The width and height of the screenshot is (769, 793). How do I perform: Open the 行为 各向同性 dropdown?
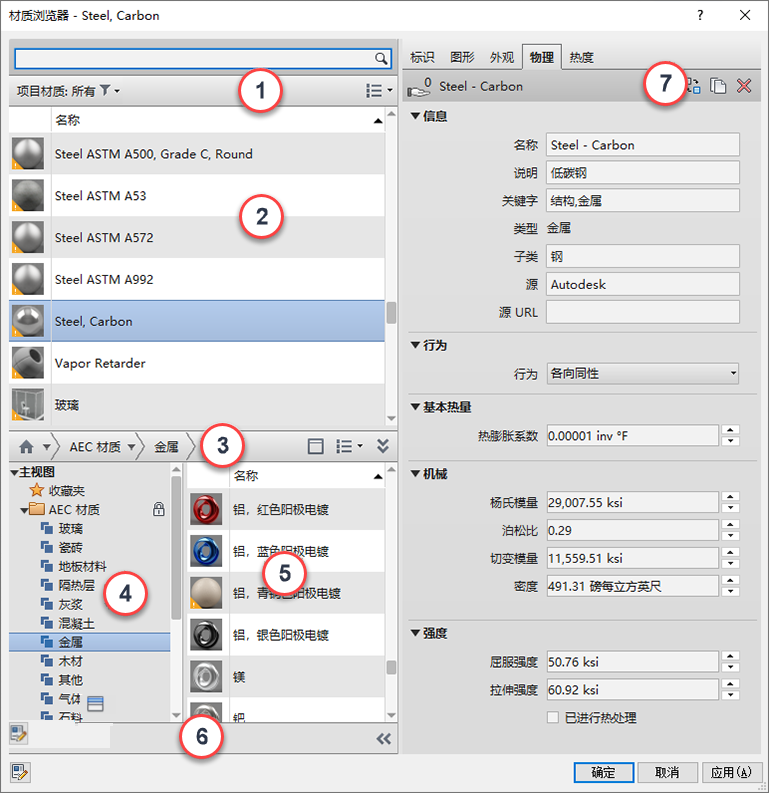pyautogui.click(x=643, y=373)
